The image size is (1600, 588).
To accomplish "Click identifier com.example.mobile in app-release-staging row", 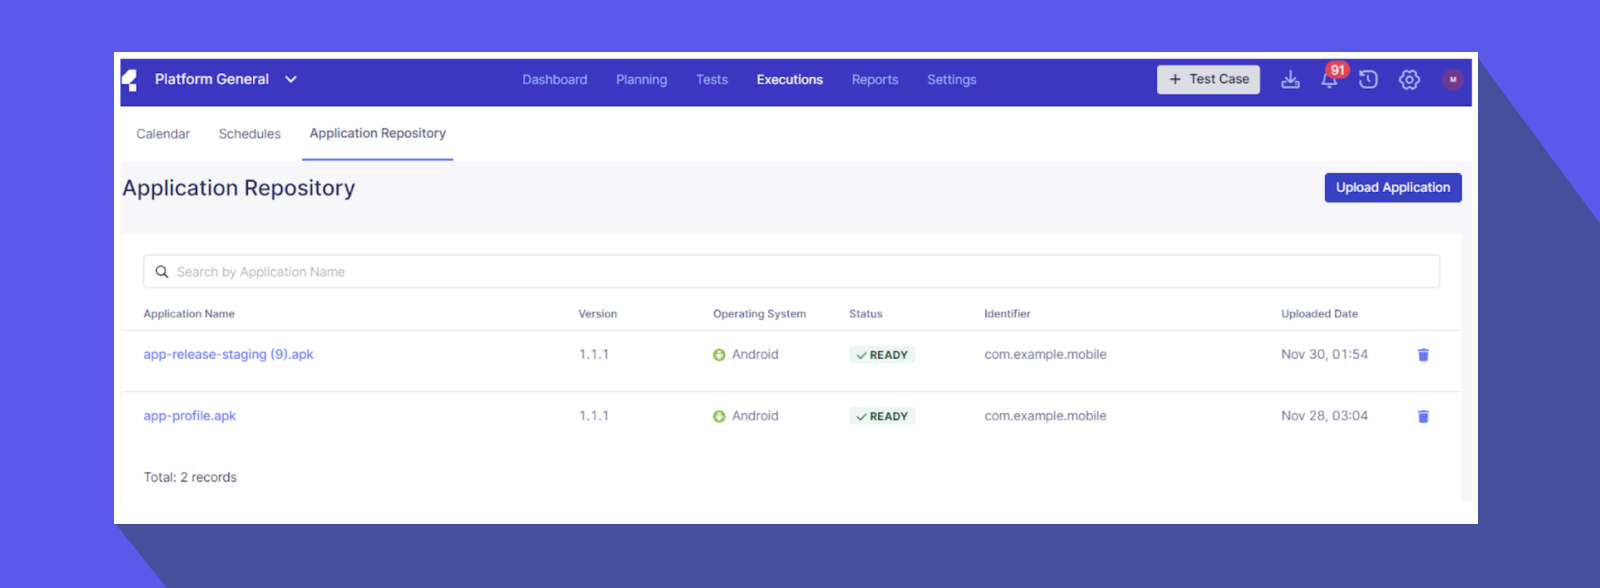I will point(1045,354).
